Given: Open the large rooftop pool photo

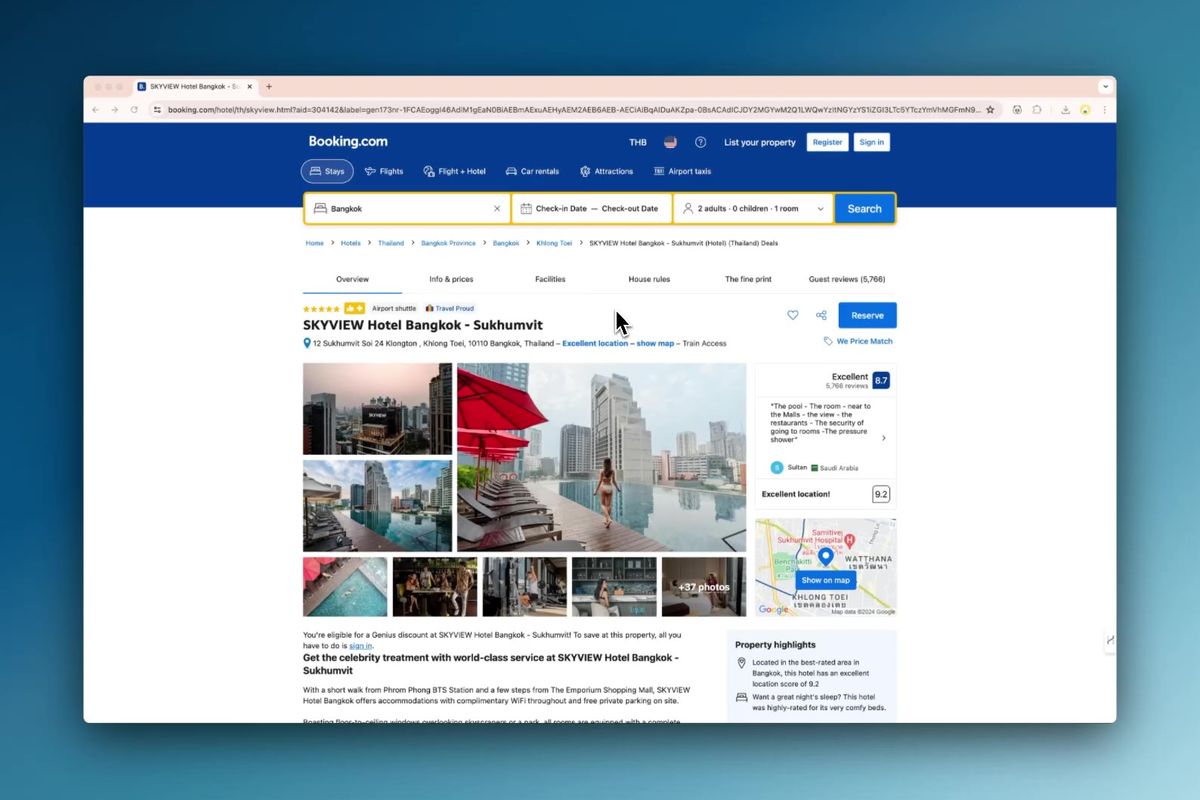Looking at the screenshot, I should click(601, 457).
